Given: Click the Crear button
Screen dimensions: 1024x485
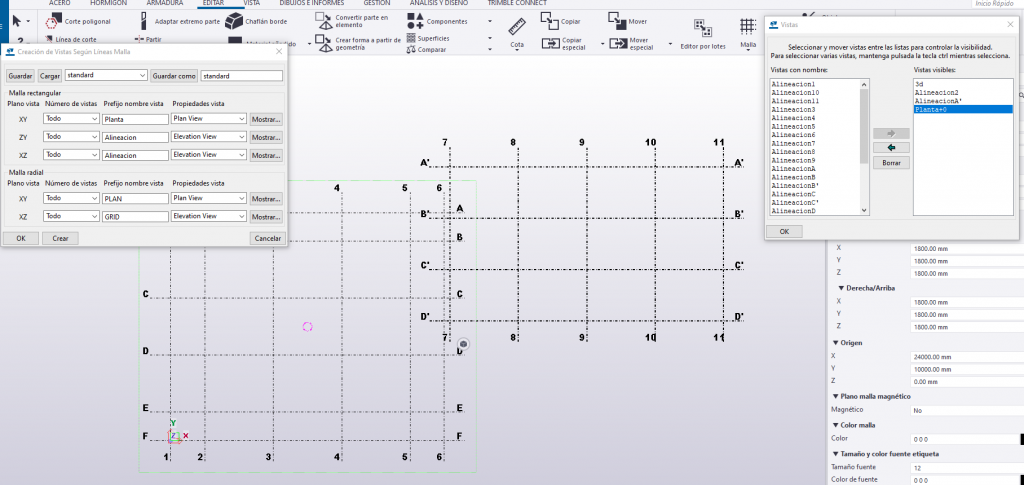Looking at the screenshot, I should click(60, 239).
